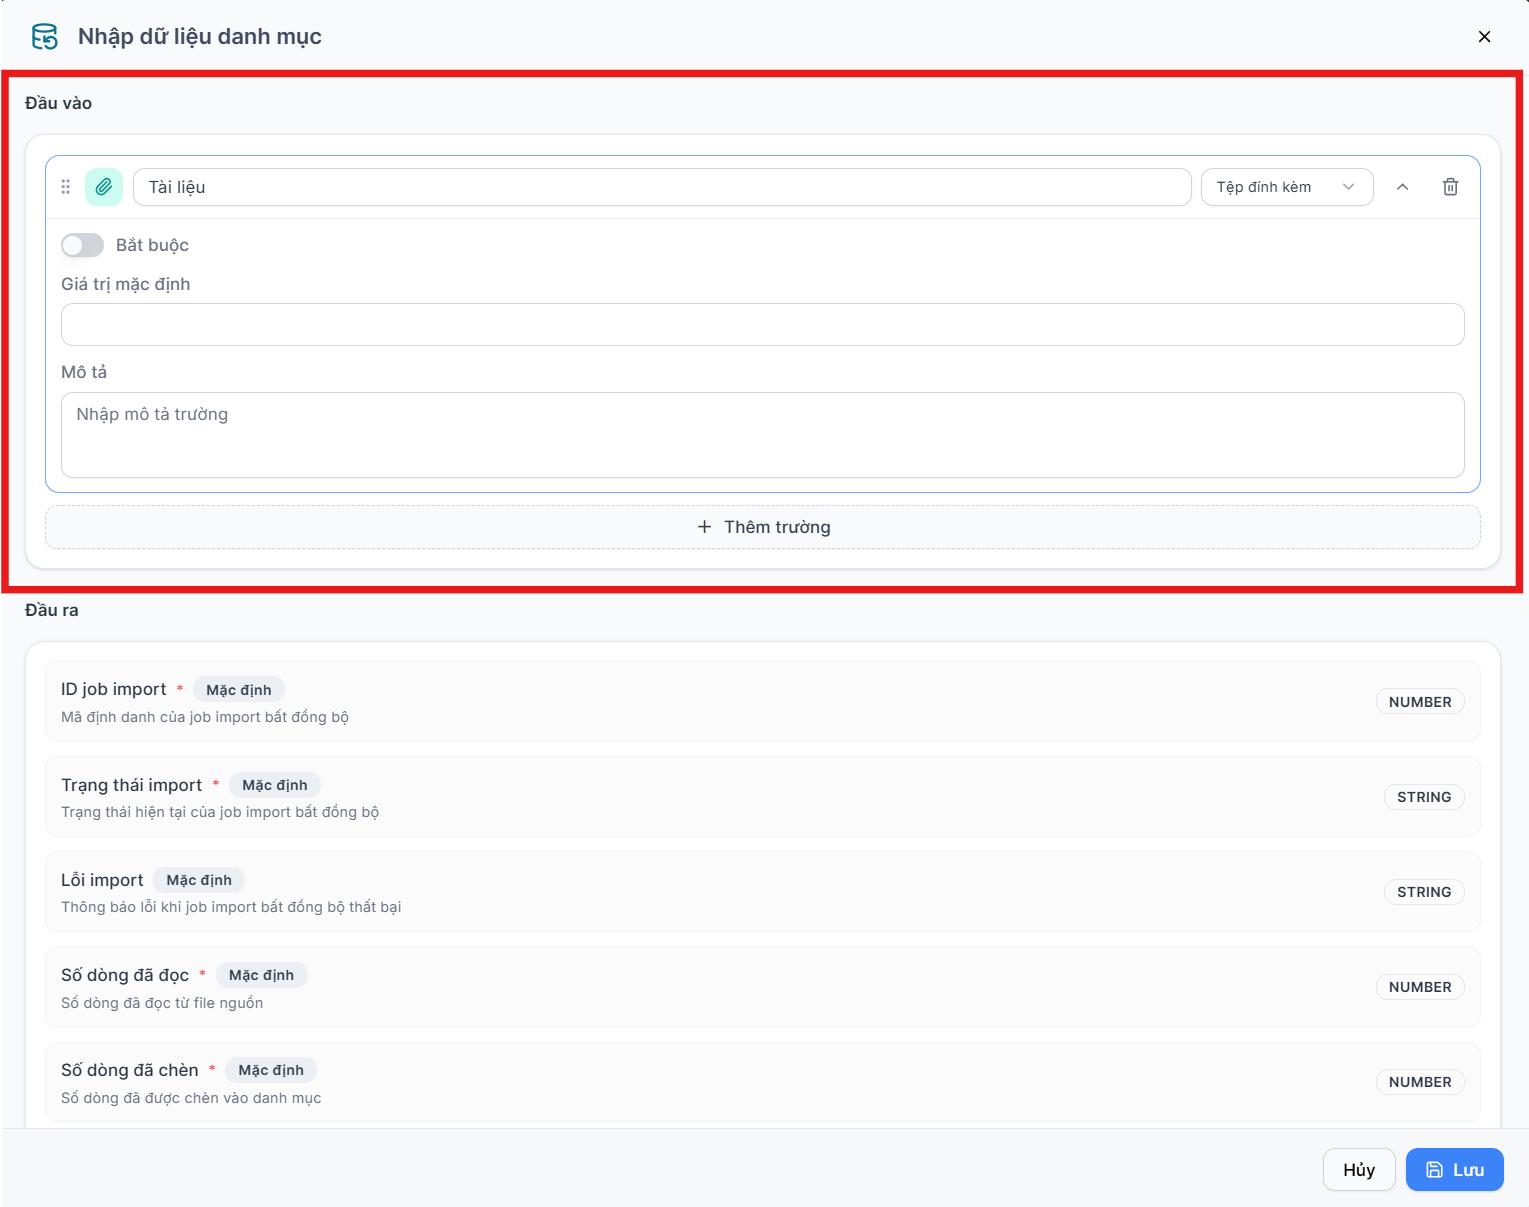Select the Trạng thái import output row
1529x1207 pixels.
tap(762, 797)
